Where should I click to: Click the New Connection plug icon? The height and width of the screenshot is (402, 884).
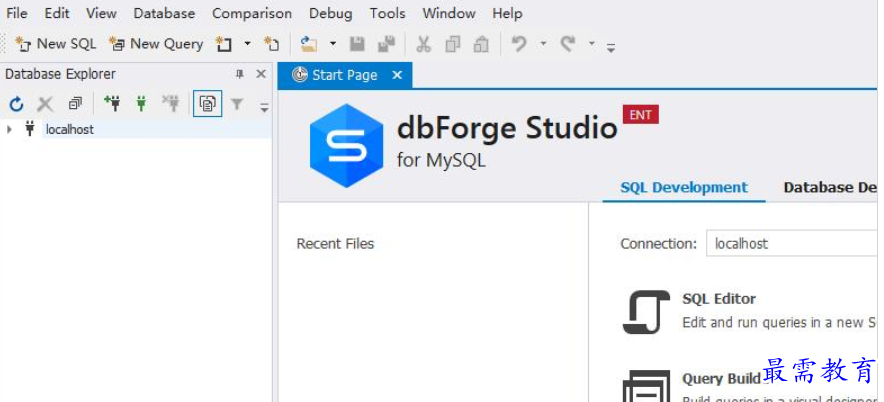click(x=112, y=103)
